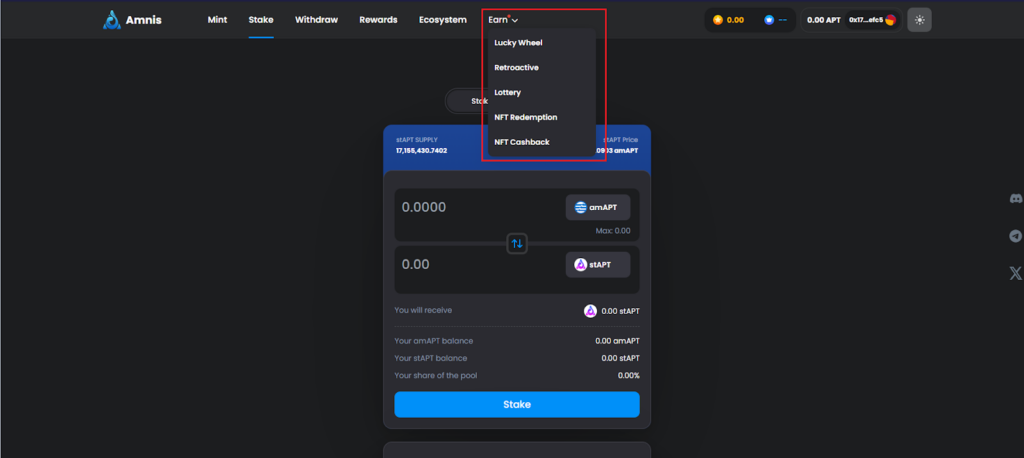Click the stAPT icon beside 0.00 stAPT
The image size is (1024, 458).
click(x=590, y=311)
